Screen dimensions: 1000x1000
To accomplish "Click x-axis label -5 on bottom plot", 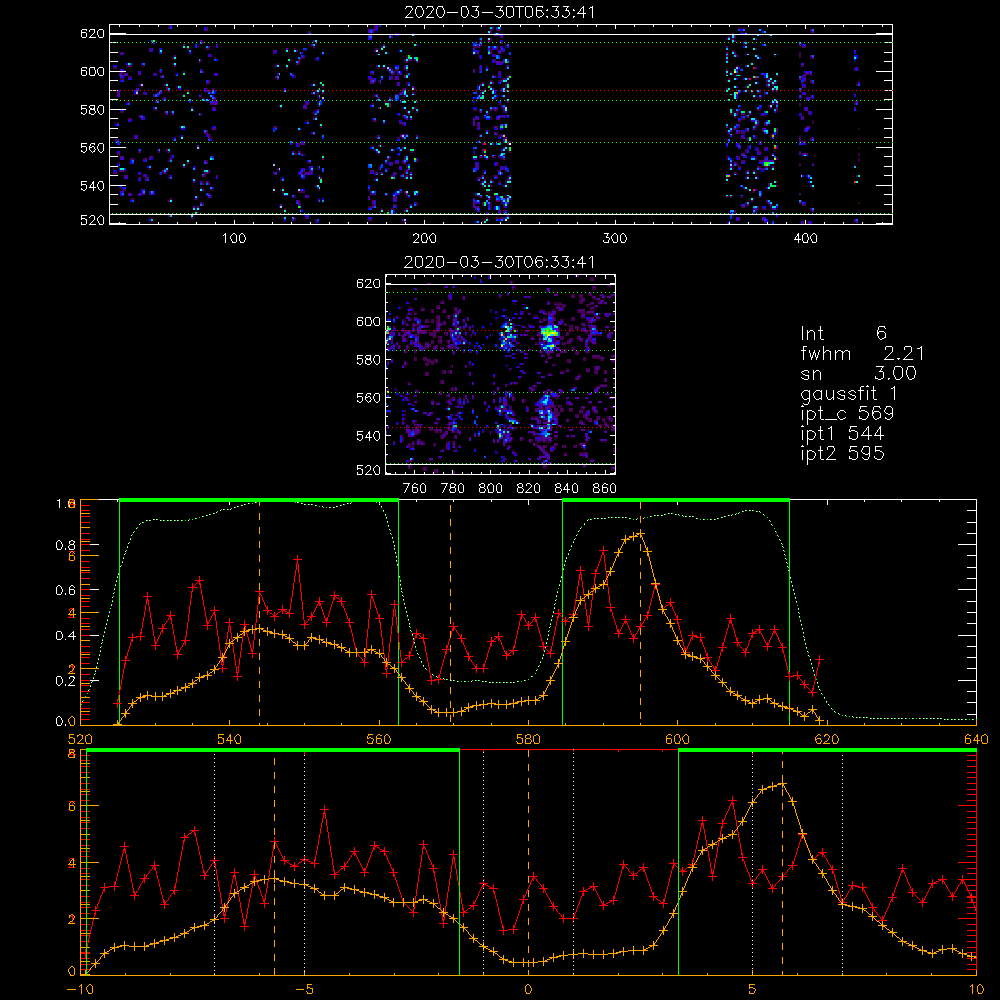I will coord(305,989).
